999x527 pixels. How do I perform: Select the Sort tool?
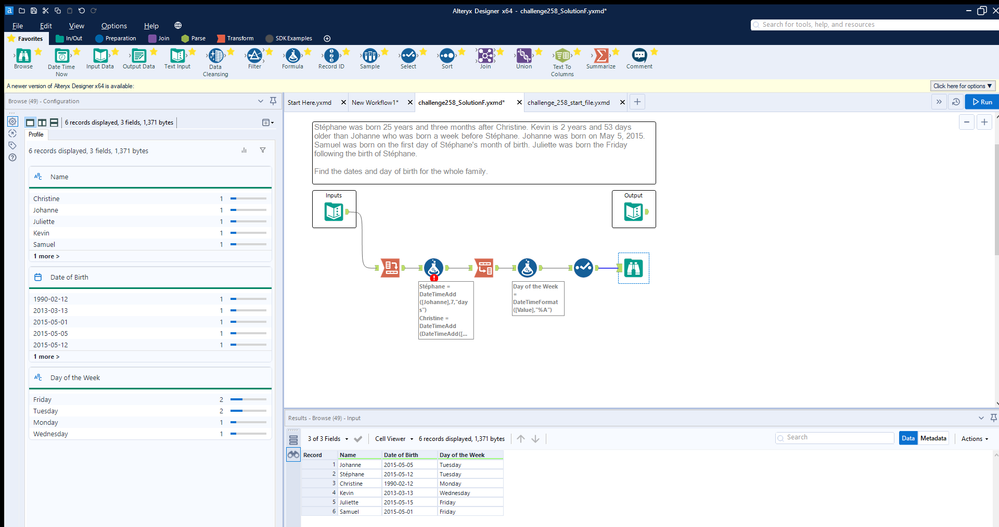coord(447,58)
